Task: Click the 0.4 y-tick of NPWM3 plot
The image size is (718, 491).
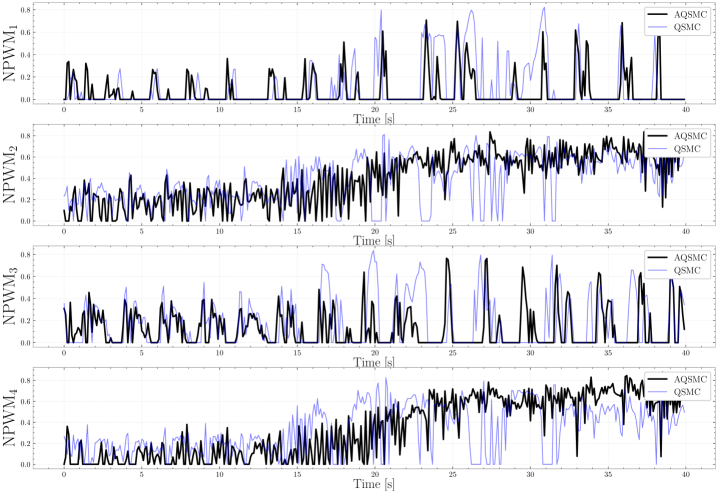Action: pos(25,299)
